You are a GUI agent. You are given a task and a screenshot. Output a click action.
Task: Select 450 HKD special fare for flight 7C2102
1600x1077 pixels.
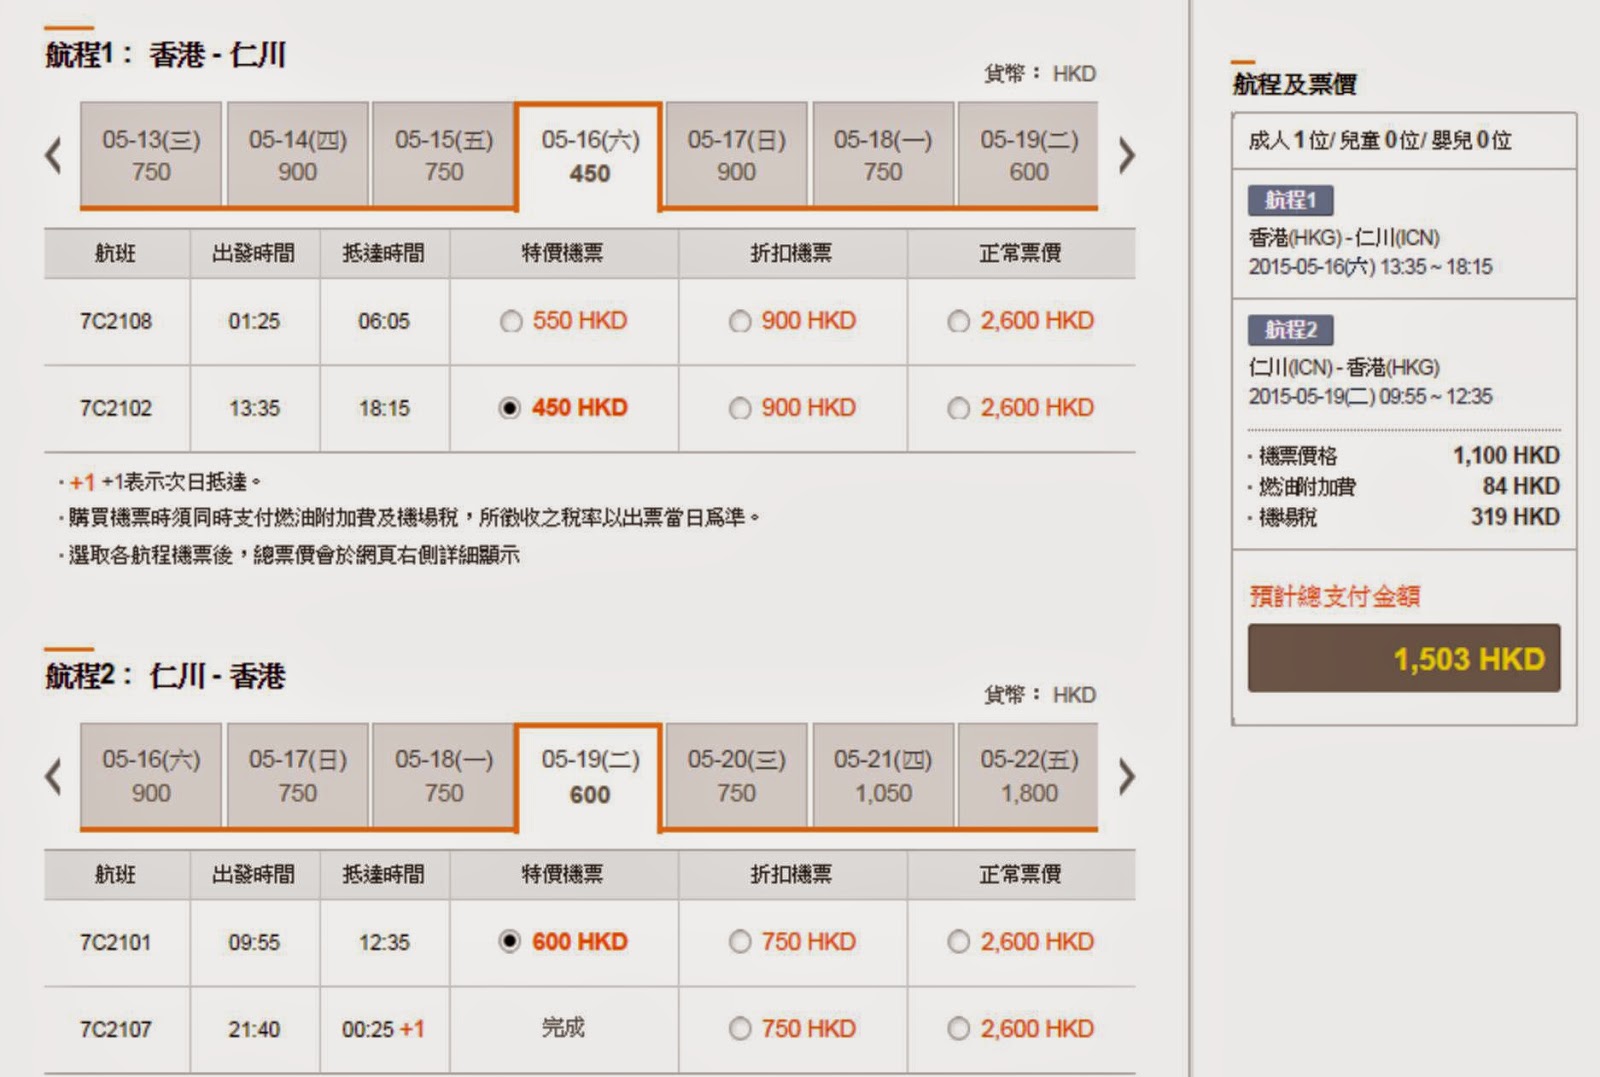(x=510, y=408)
